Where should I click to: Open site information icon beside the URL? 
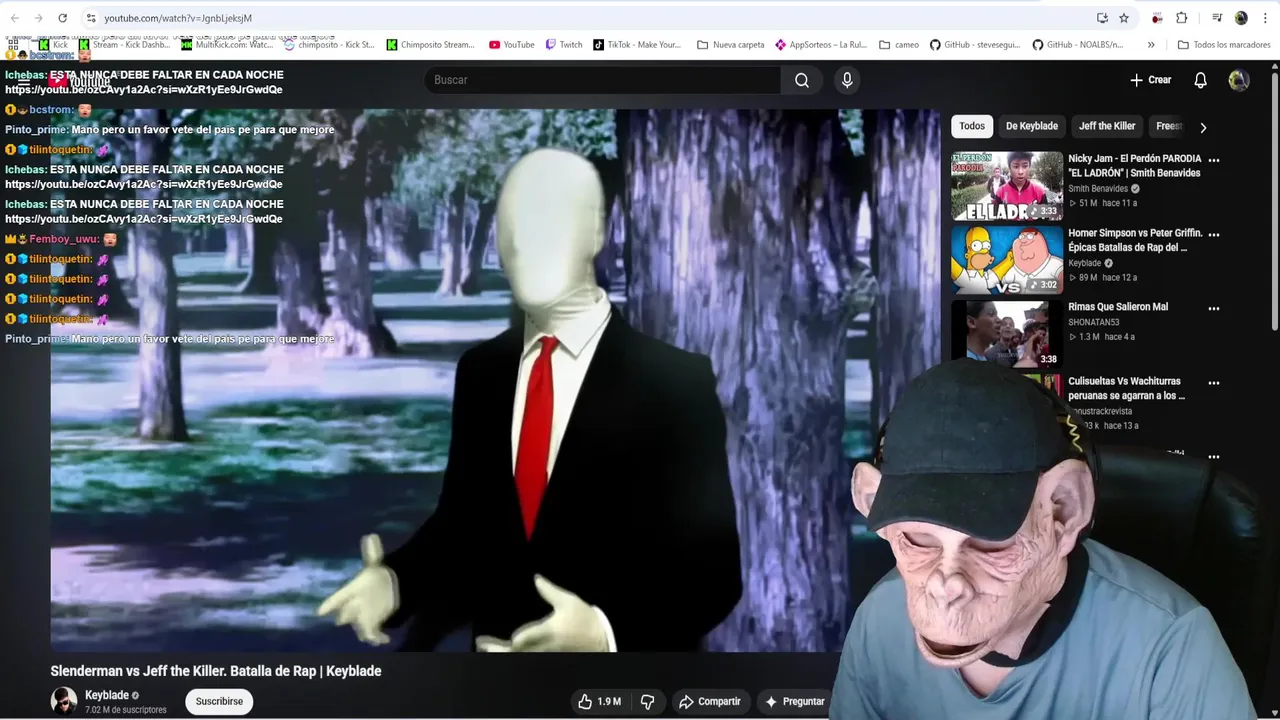[91, 18]
